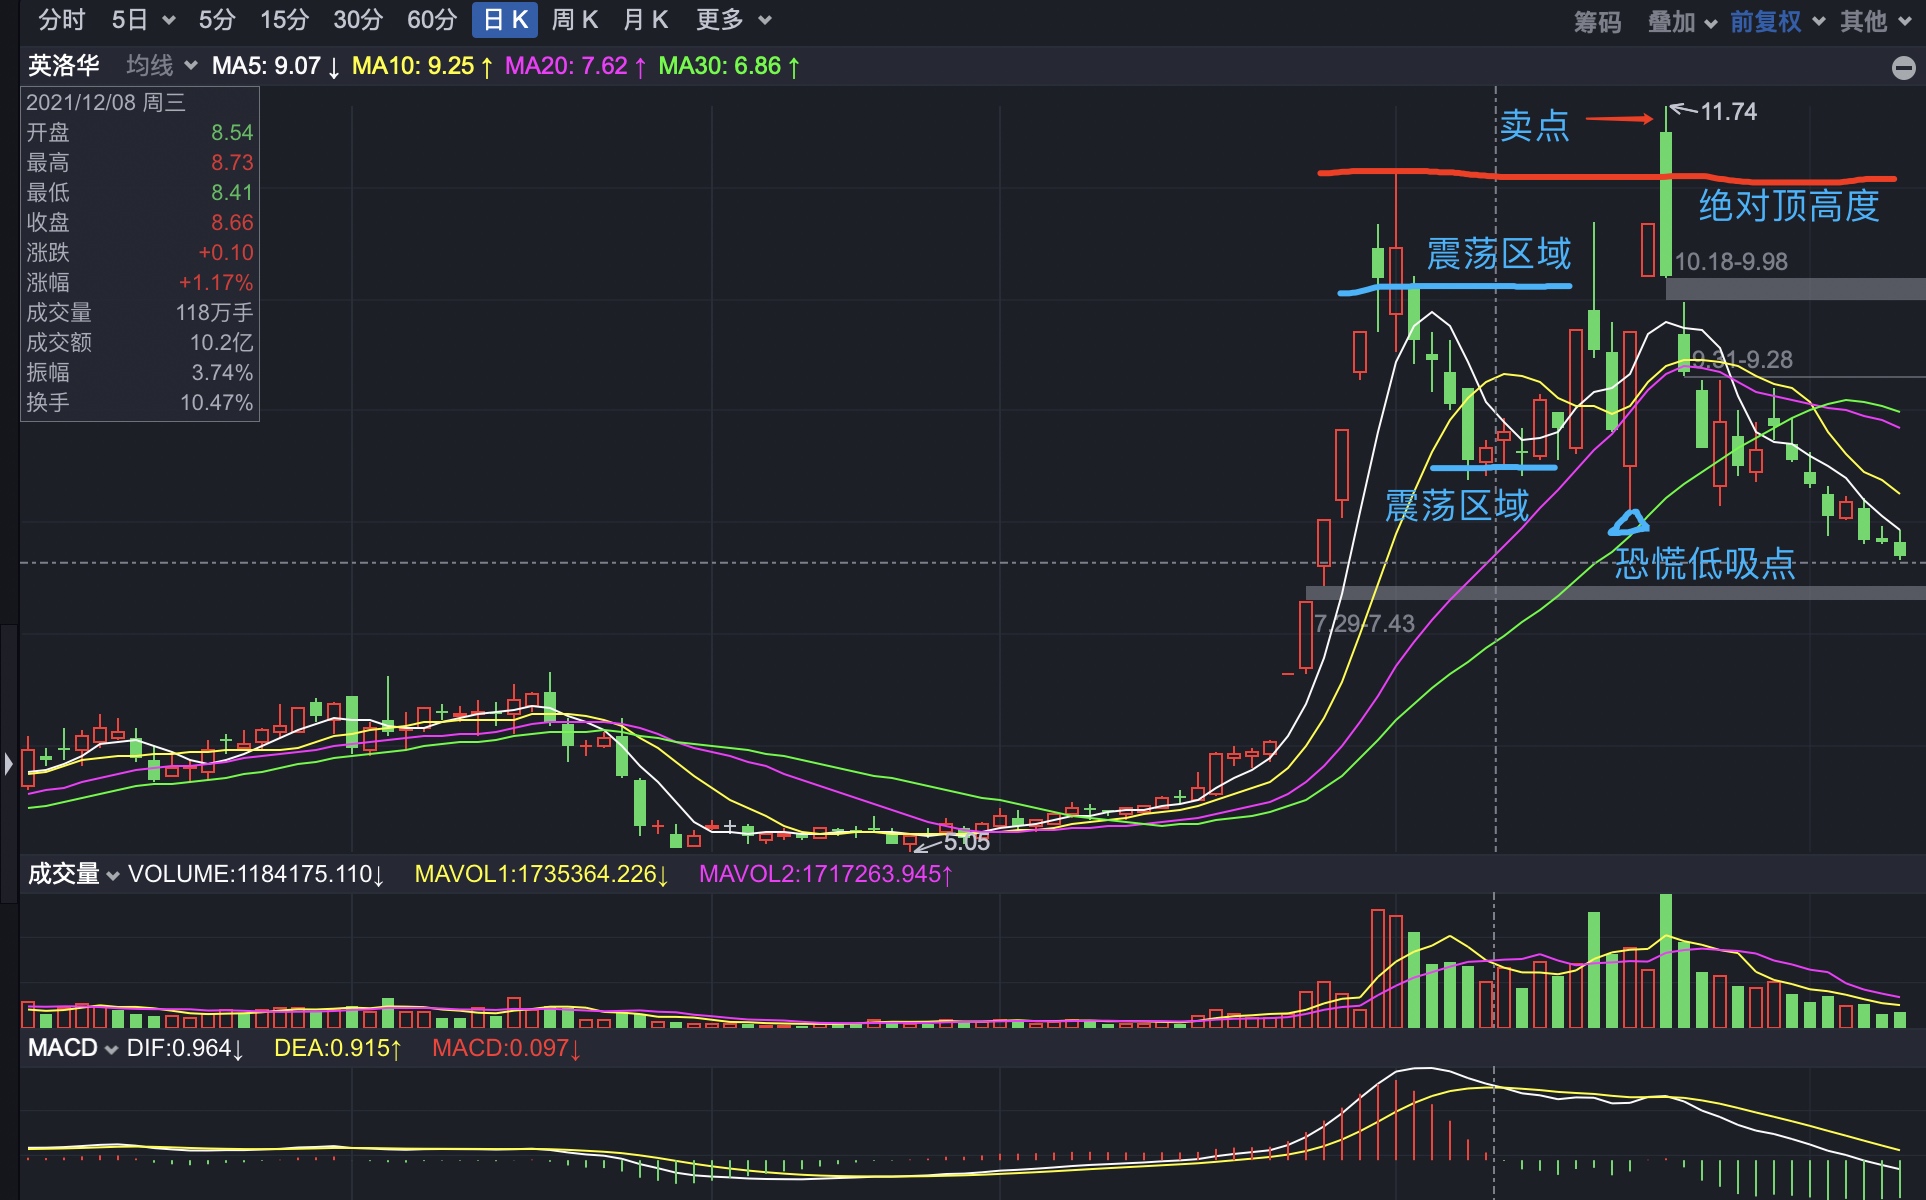
Task: Select the active 日K tab
Action: click(x=505, y=20)
